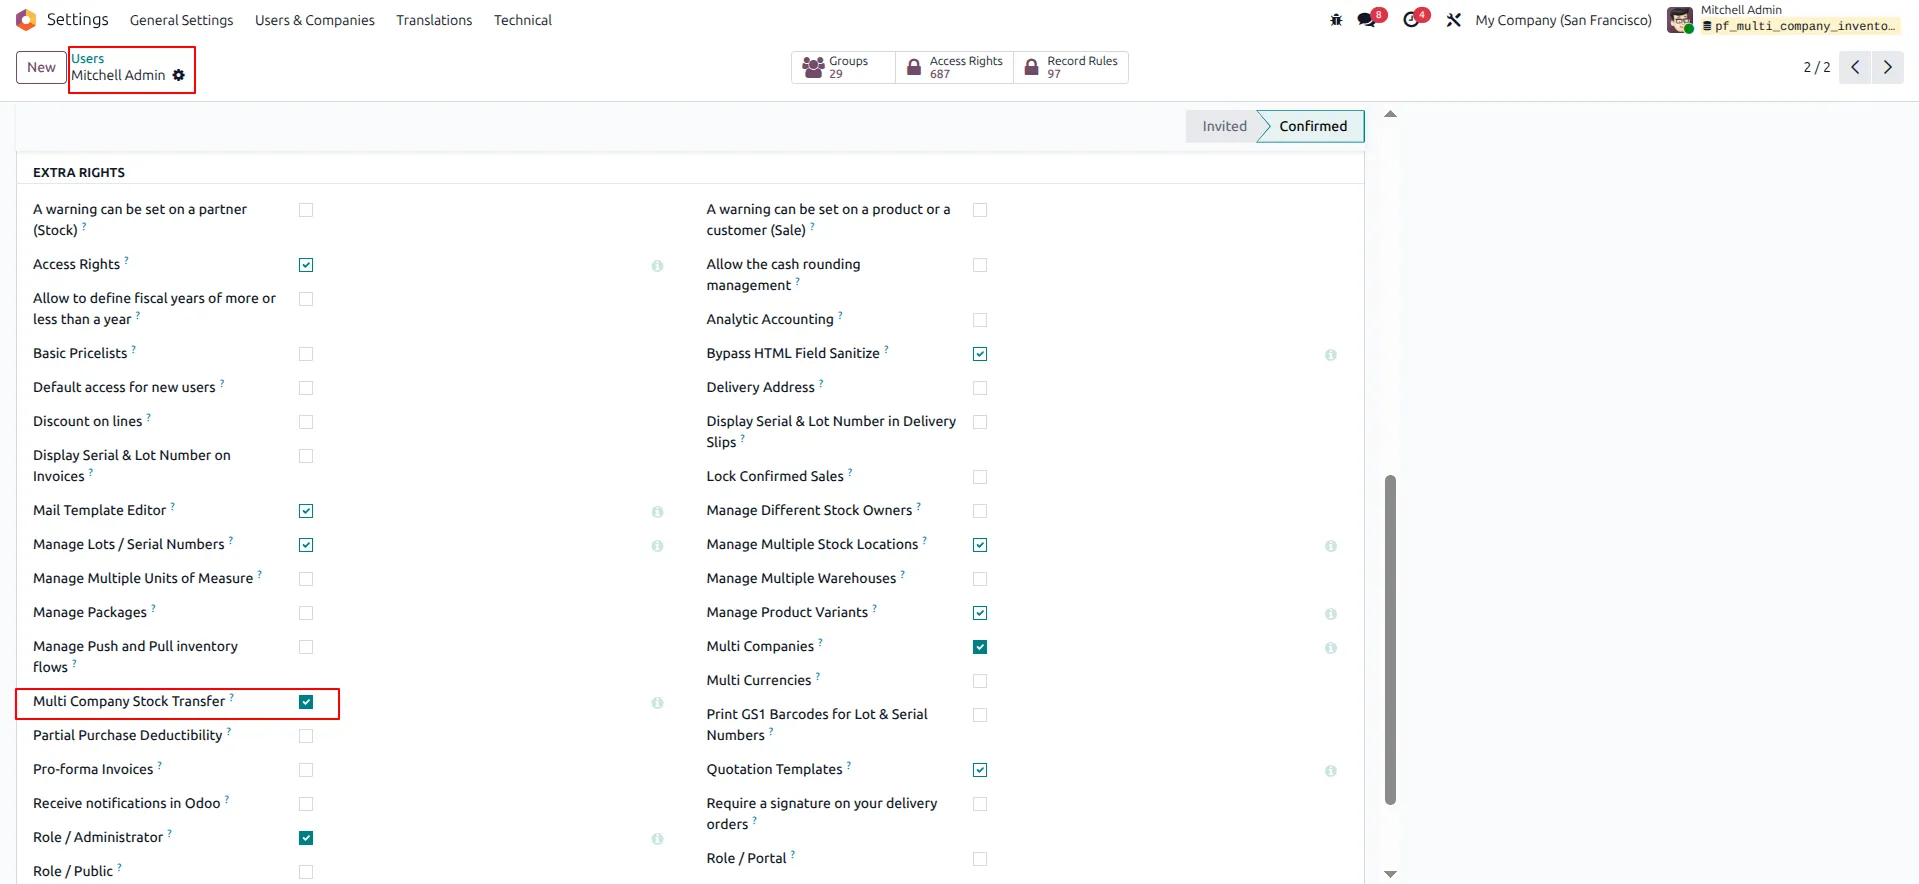Viewport: 1919px width, 884px height.
Task: Click the vertical scrollbar of the form
Action: (x=1390, y=640)
